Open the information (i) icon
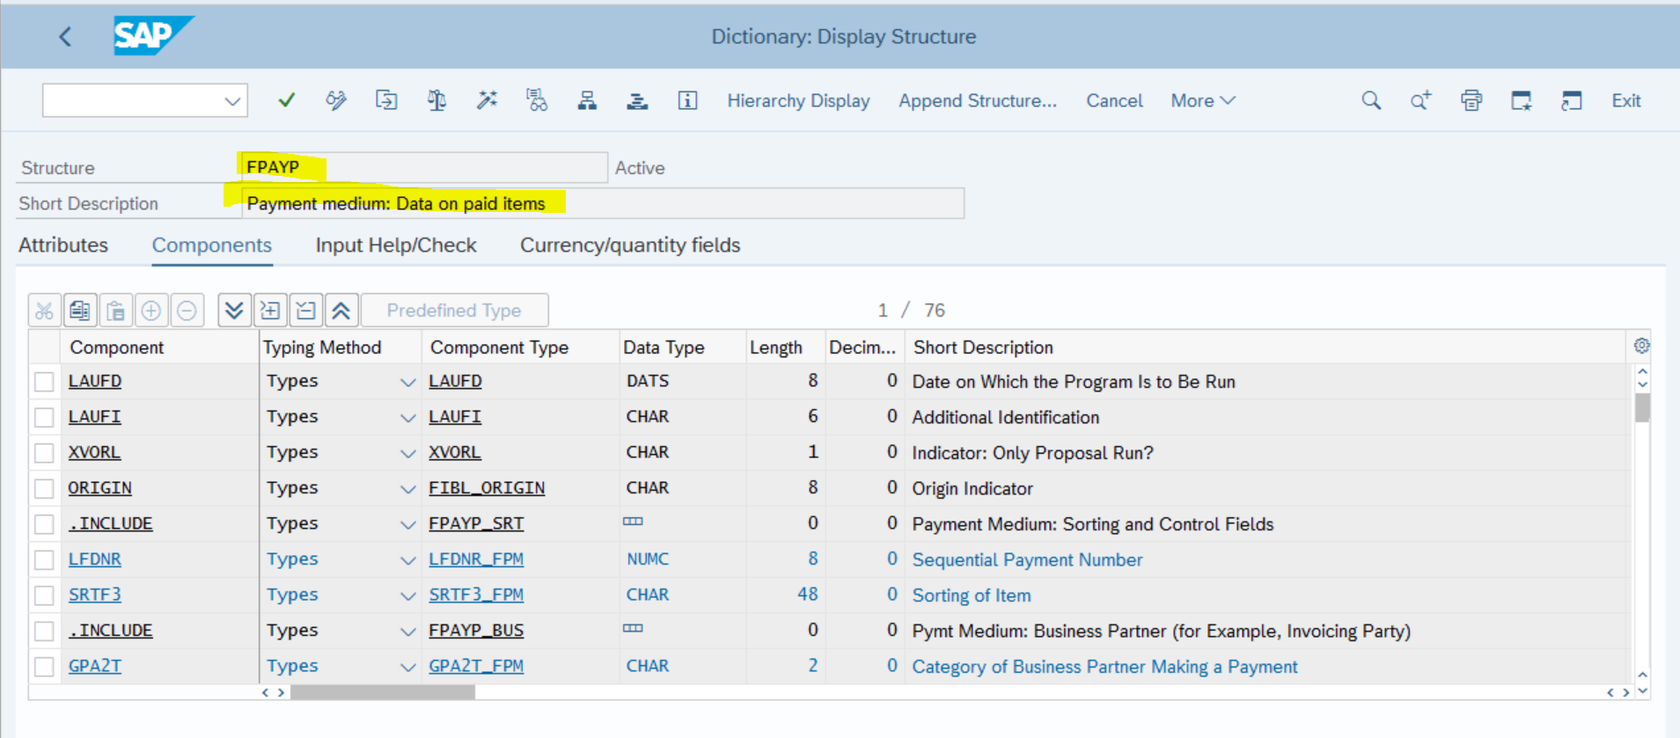Image resolution: width=1680 pixels, height=738 pixels. coord(687,100)
